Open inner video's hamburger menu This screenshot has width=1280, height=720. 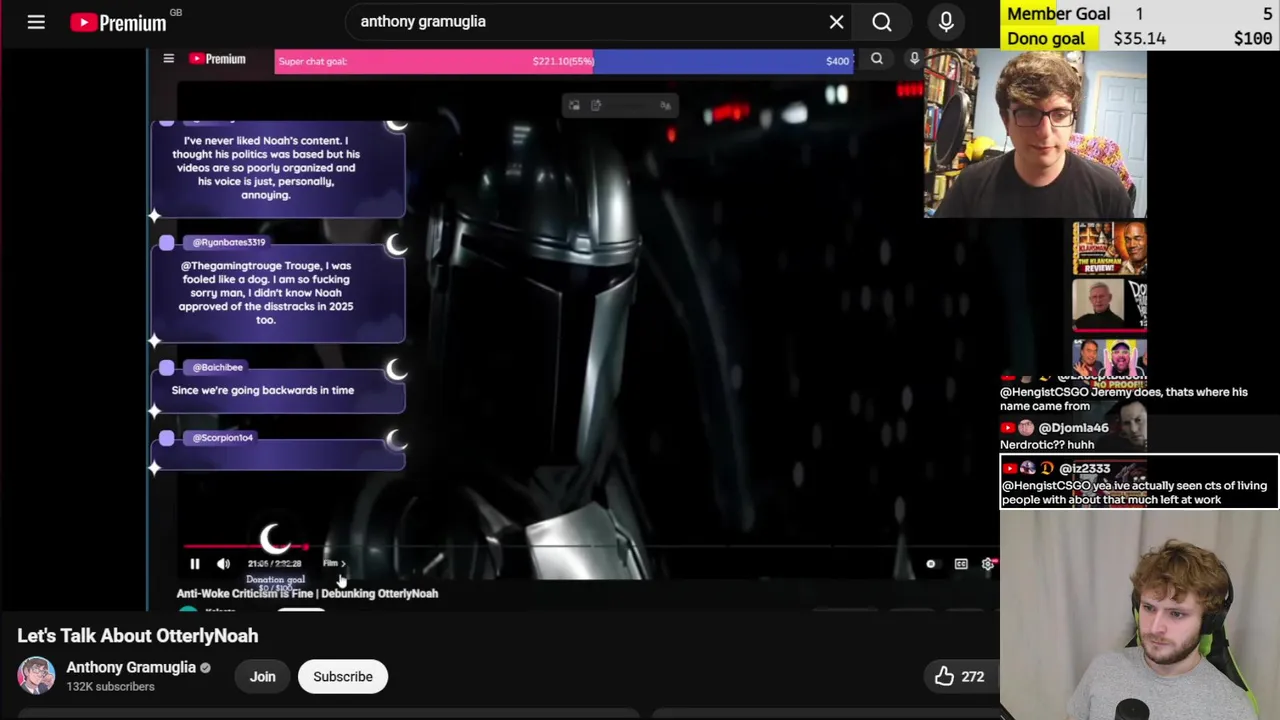(x=169, y=59)
